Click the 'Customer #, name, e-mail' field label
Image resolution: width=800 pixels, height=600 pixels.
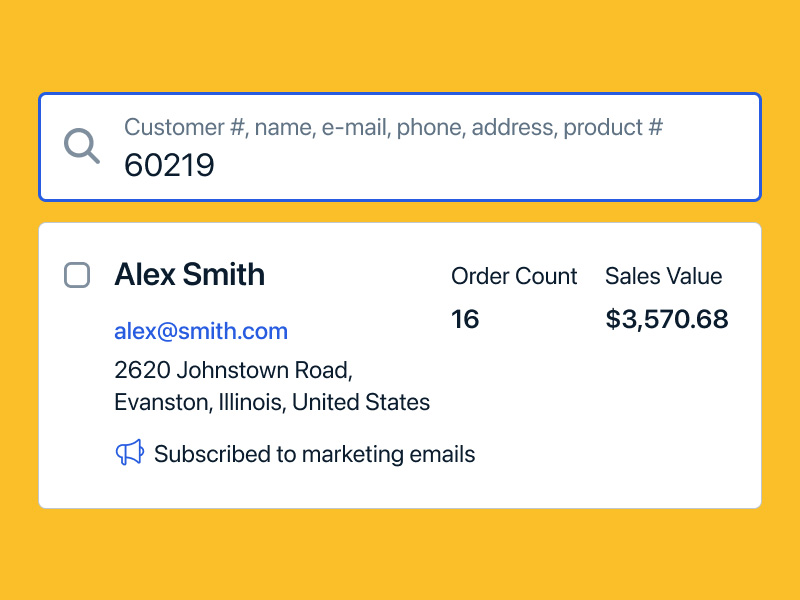point(393,127)
